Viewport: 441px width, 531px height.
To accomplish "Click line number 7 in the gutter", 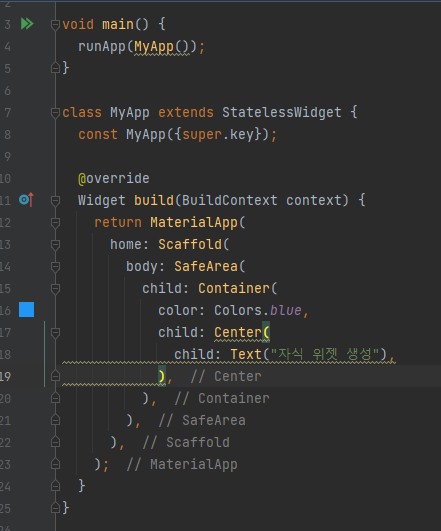I will 7,112.
